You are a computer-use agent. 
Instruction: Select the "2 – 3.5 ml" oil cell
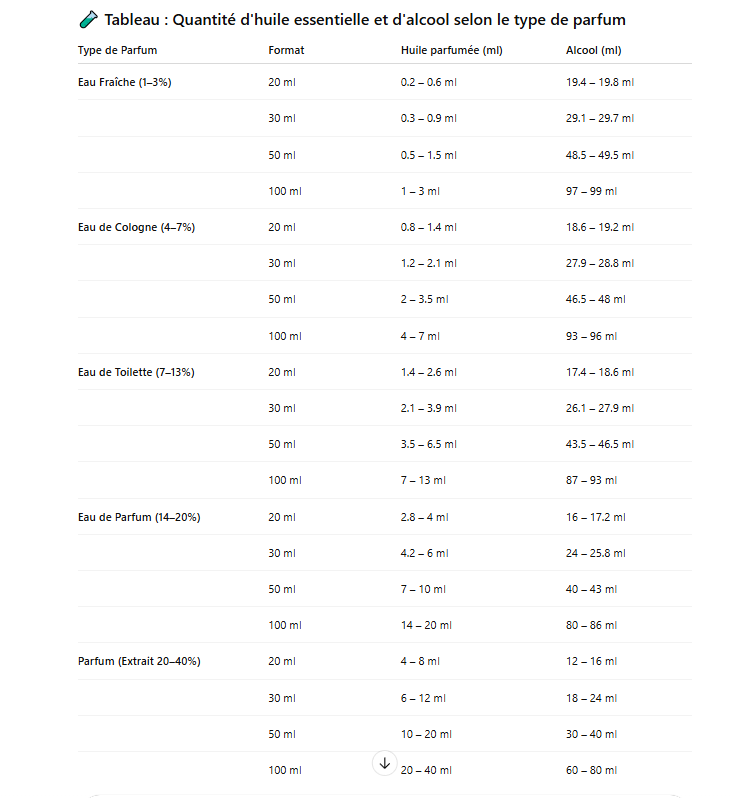tap(425, 299)
